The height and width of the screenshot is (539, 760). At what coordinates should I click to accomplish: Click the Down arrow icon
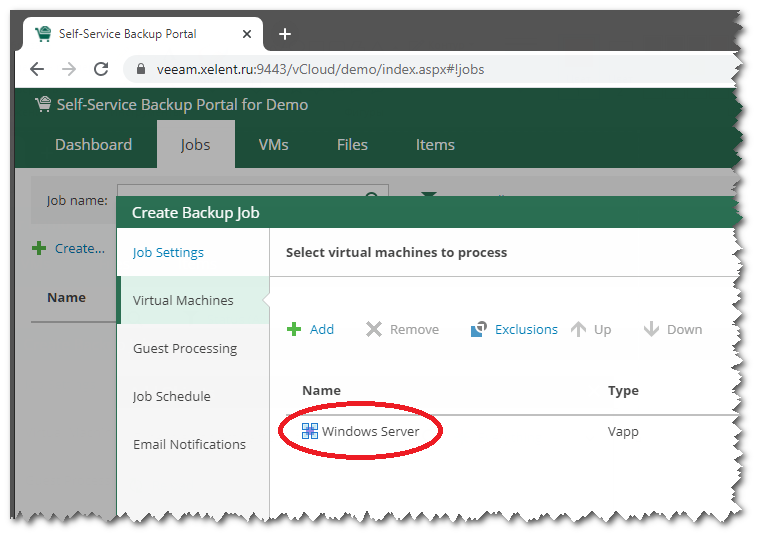coord(651,329)
